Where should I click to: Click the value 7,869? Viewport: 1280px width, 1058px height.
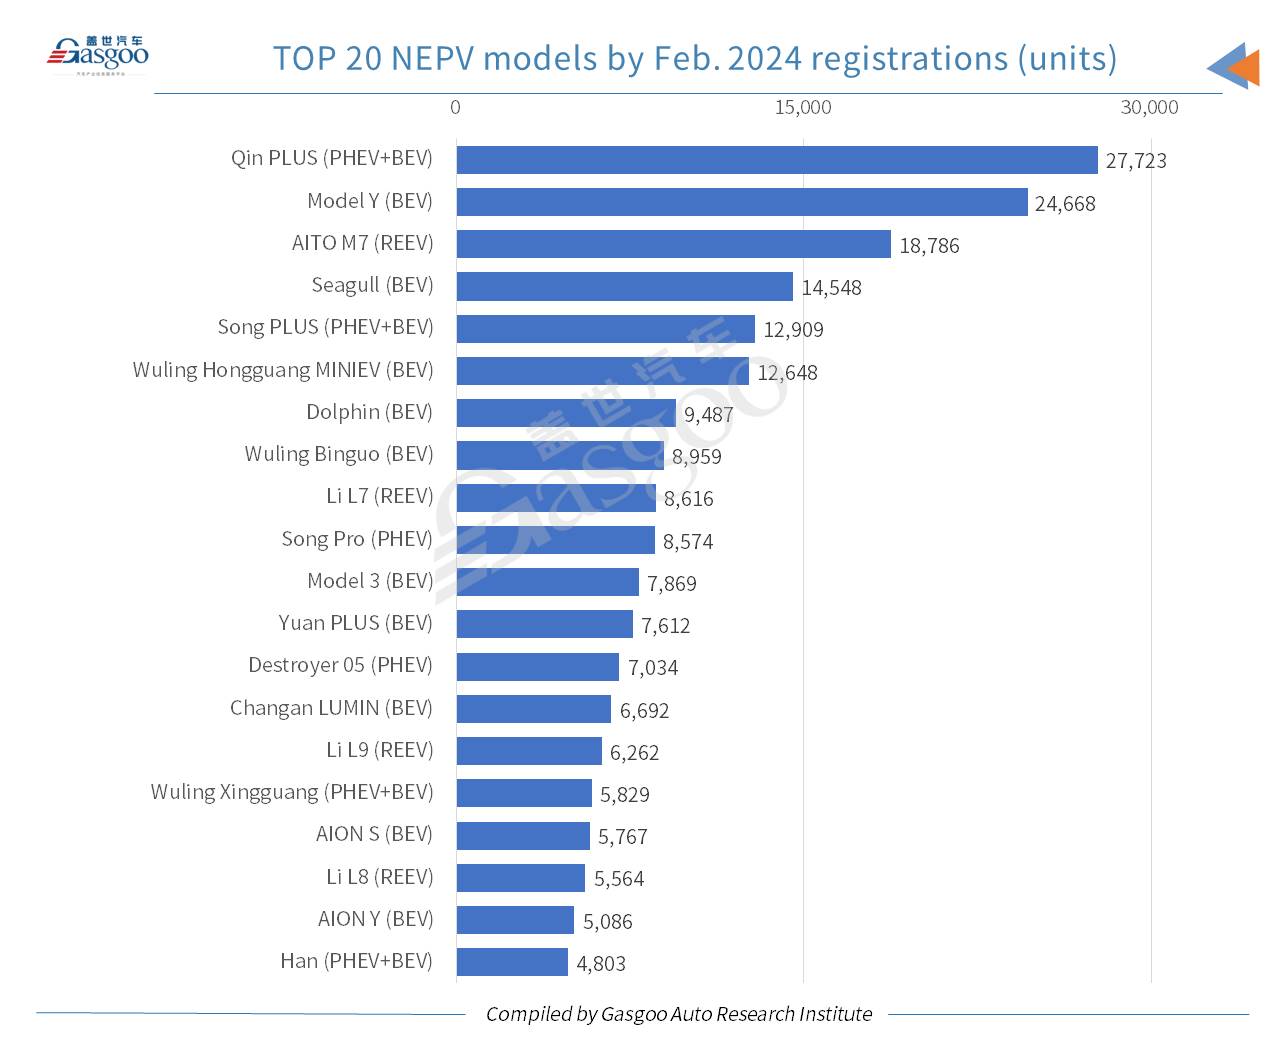(x=671, y=584)
